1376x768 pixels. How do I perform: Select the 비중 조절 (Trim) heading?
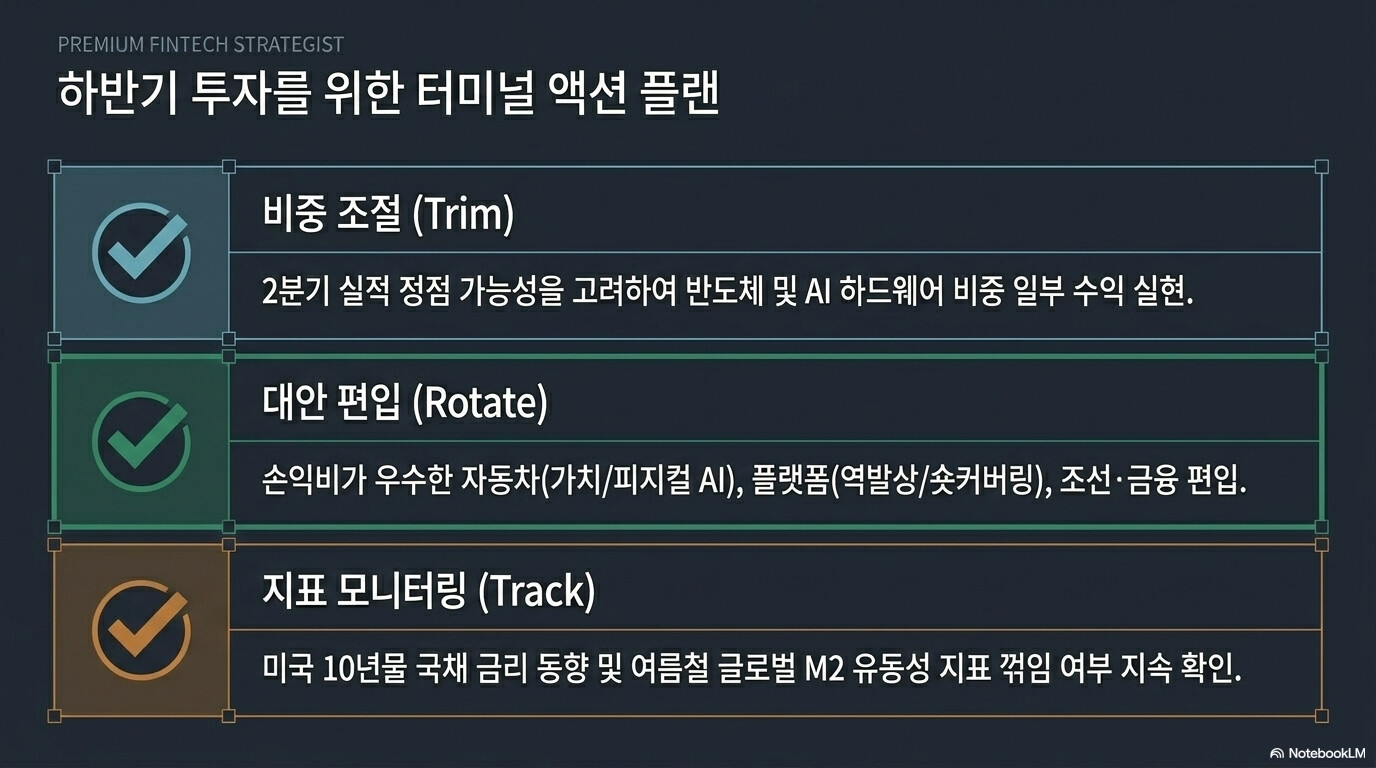388,214
